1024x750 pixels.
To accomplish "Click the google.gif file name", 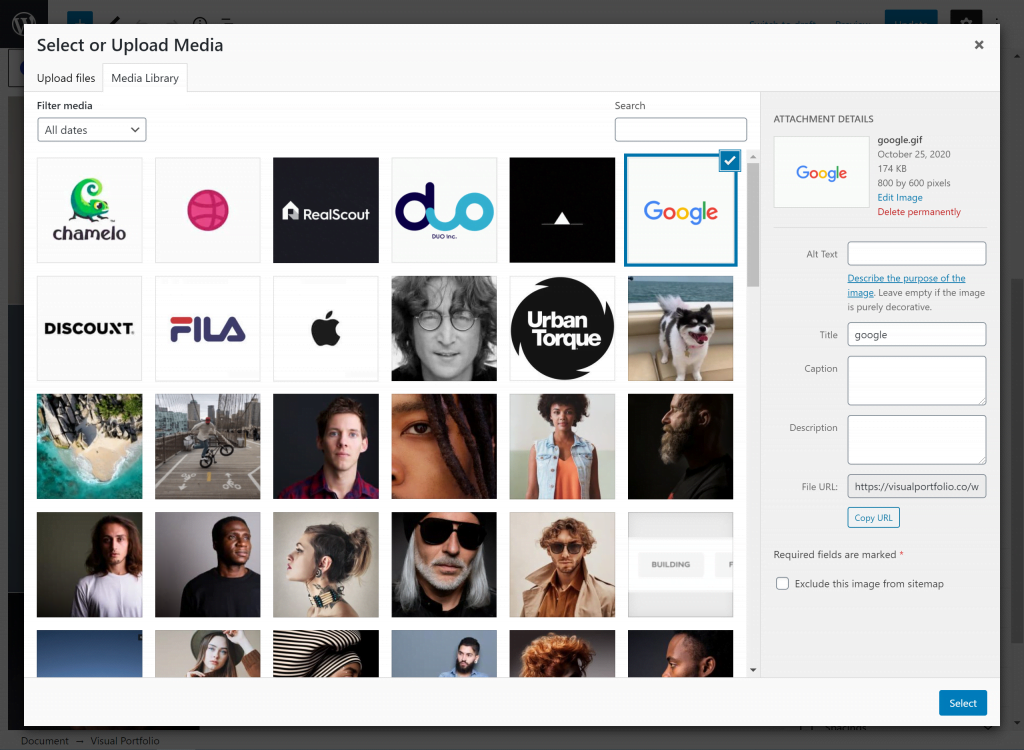I will click(900, 140).
